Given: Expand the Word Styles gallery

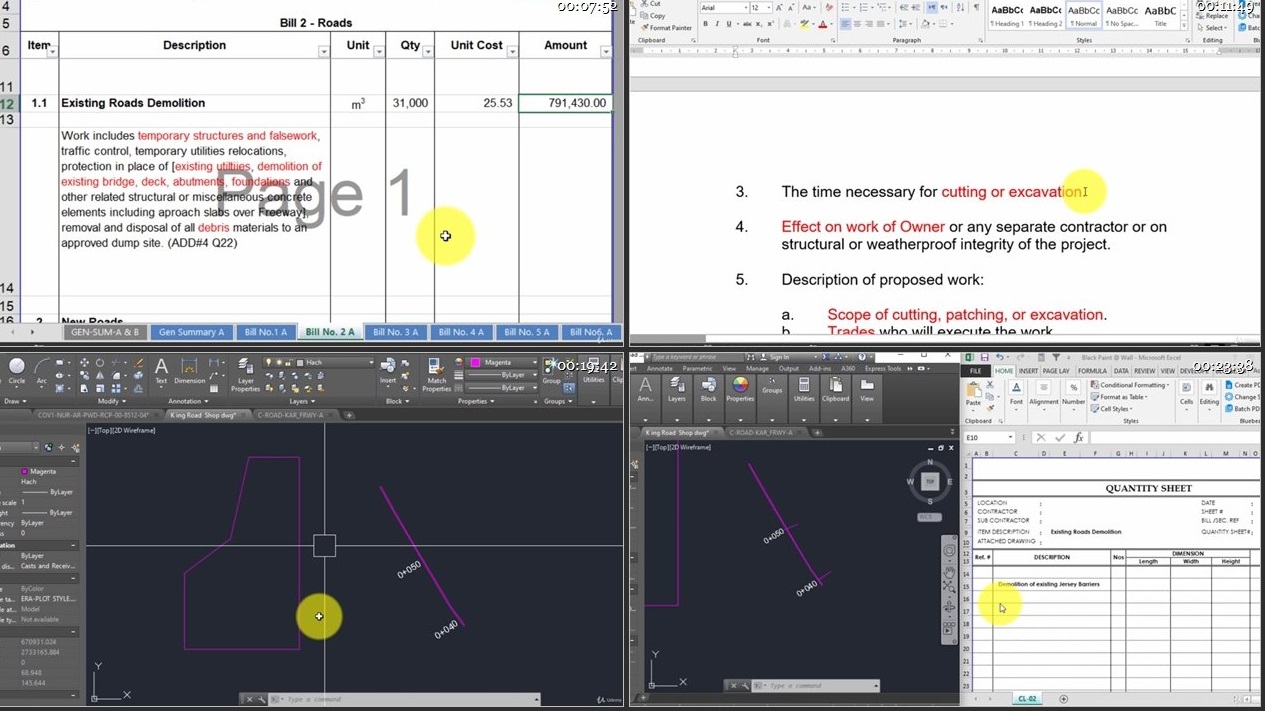Looking at the screenshot, I should 1186,23.
